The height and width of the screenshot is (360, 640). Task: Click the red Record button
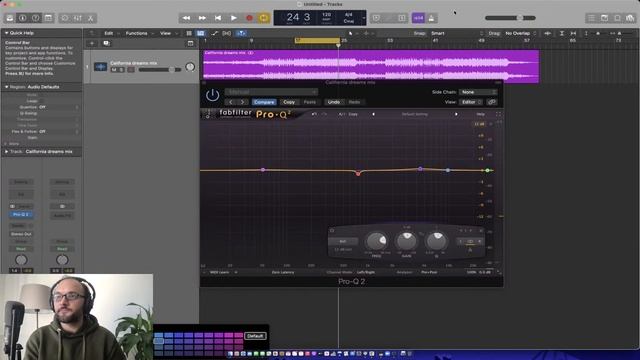pos(249,18)
